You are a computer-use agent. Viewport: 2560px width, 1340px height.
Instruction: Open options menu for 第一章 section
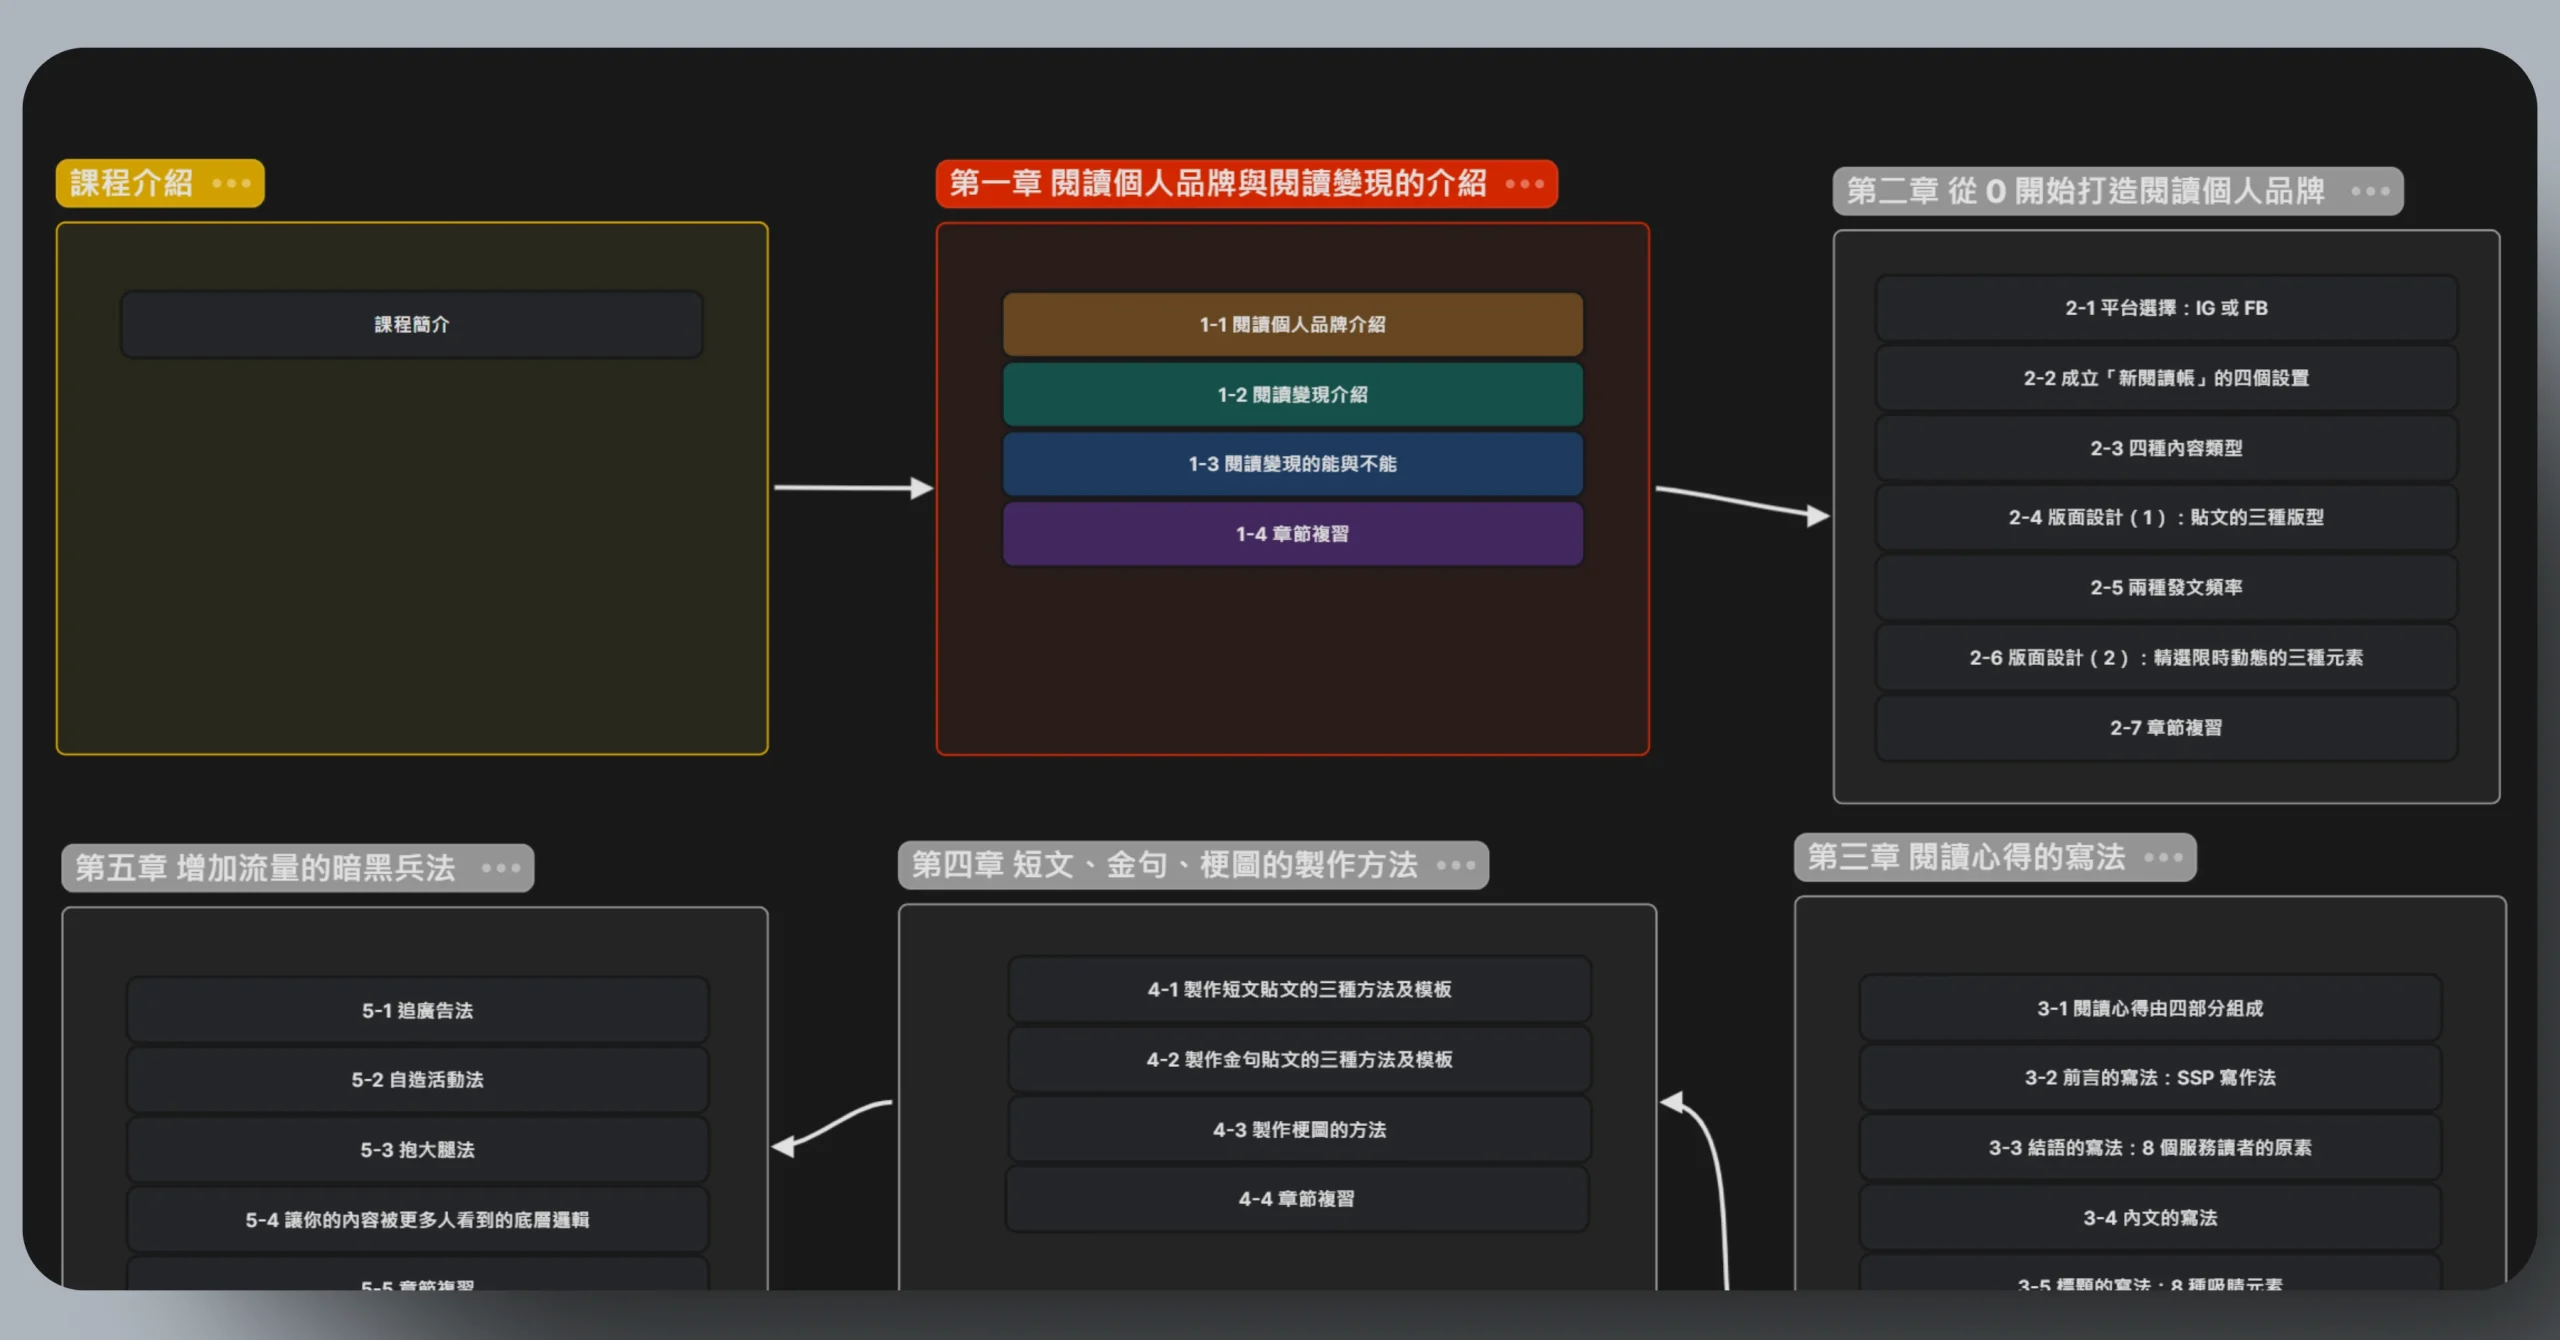click(1524, 184)
